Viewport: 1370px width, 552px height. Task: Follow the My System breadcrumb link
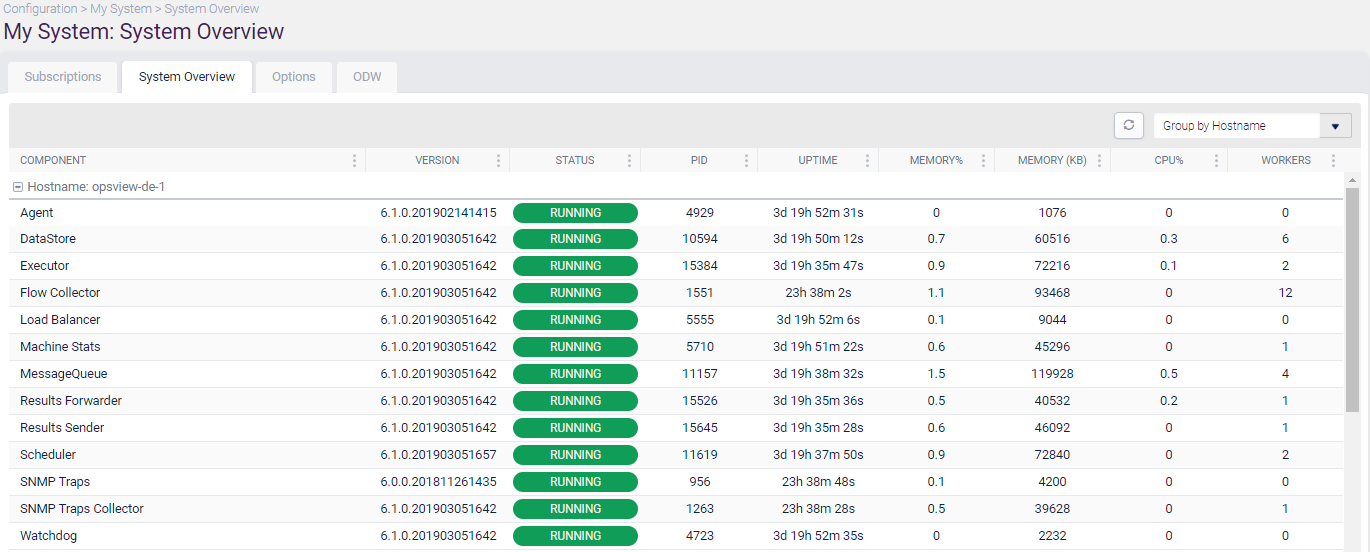(x=121, y=8)
